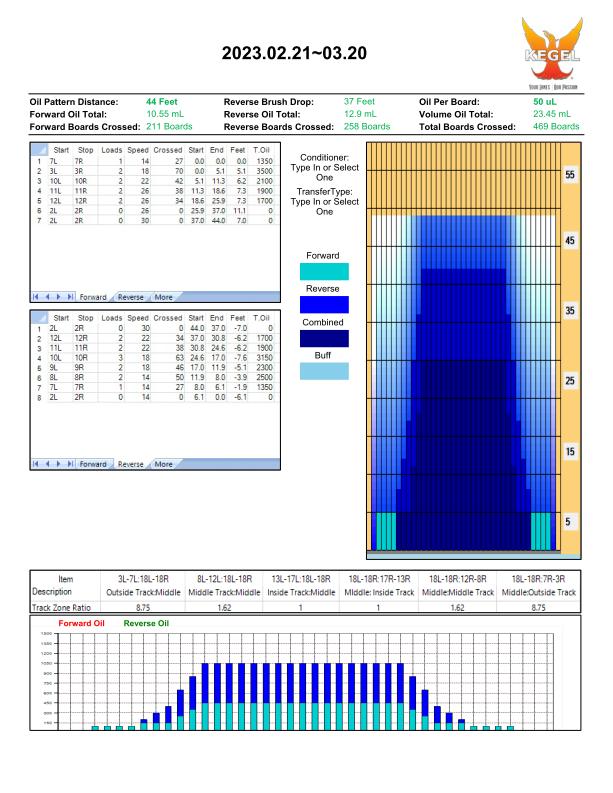The width and height of the screenshot is (613, 793).
Task: Click Forward Oil Total value '10.55 mL'
Action: [165, 114]
